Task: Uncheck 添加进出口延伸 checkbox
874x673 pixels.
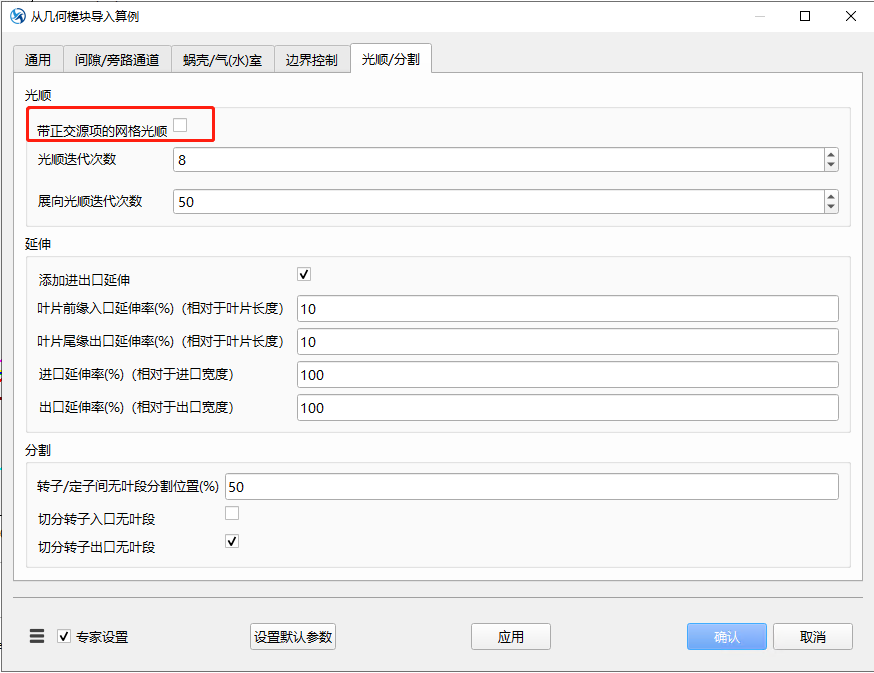Action: click(304, 274)
